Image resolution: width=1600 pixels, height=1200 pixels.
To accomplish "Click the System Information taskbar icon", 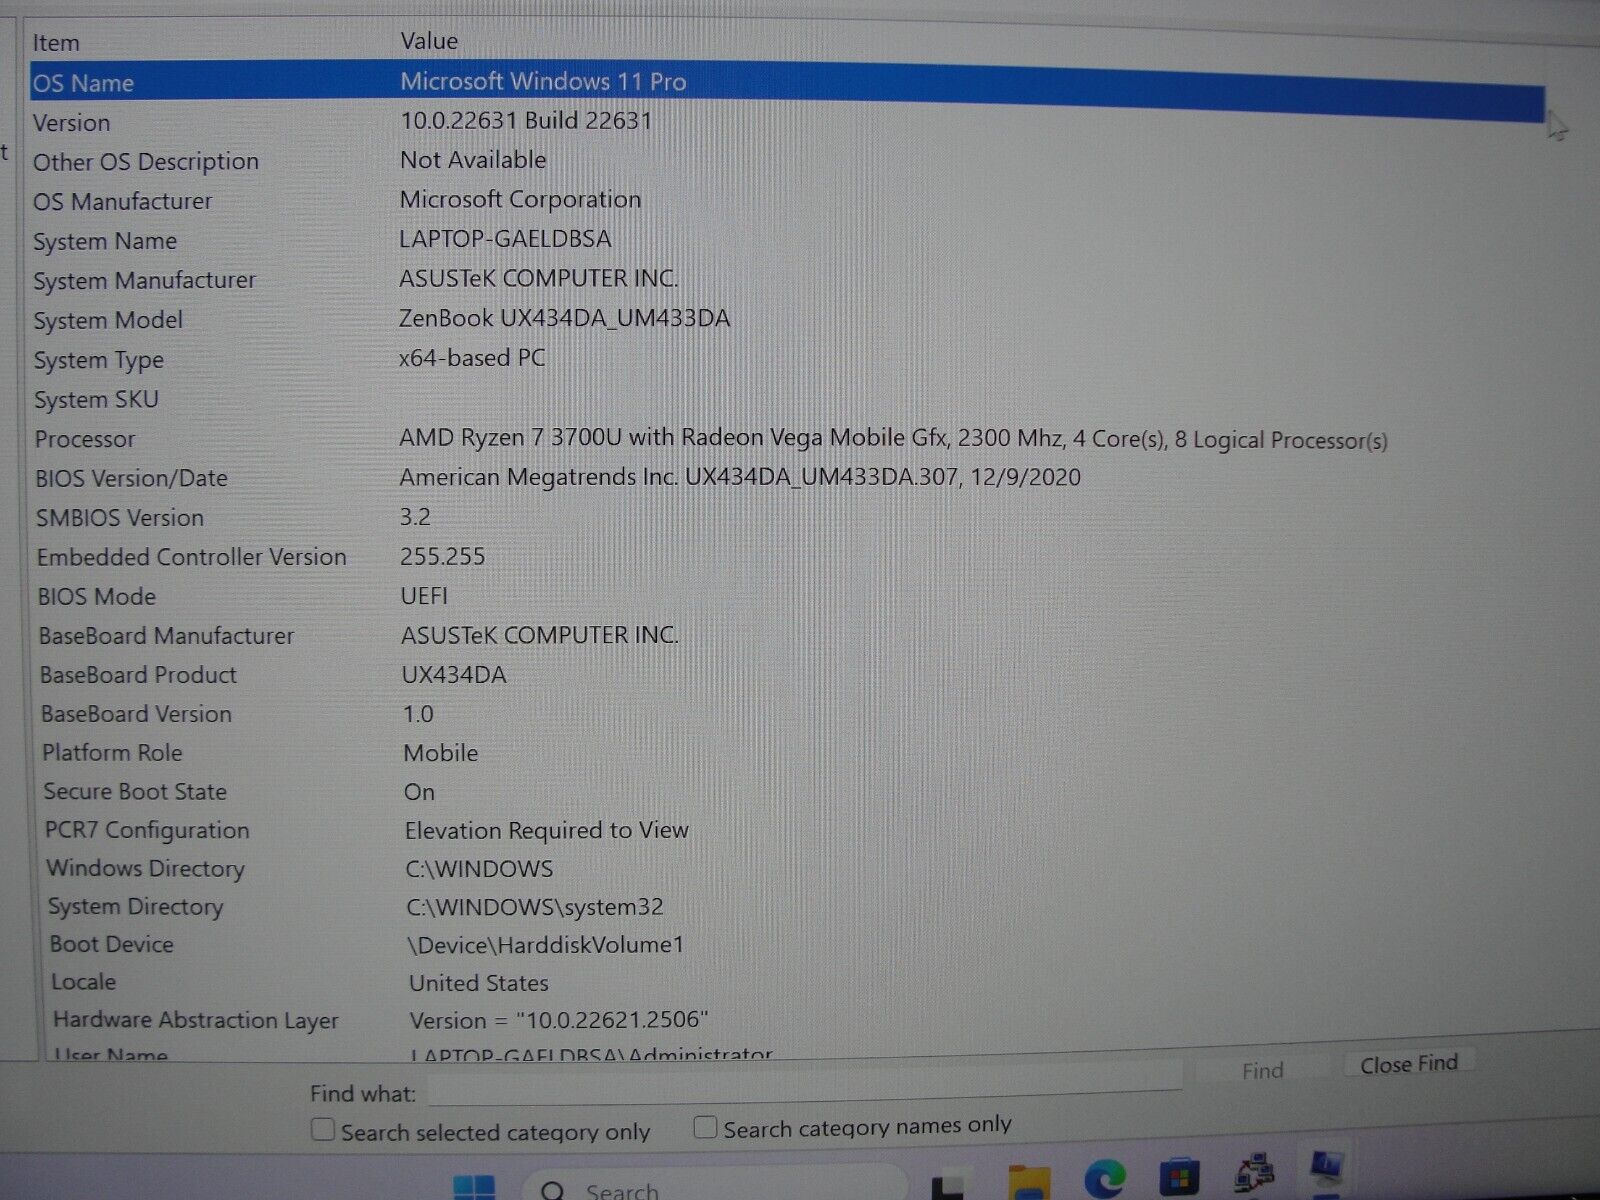I will click(1327, 1168).
